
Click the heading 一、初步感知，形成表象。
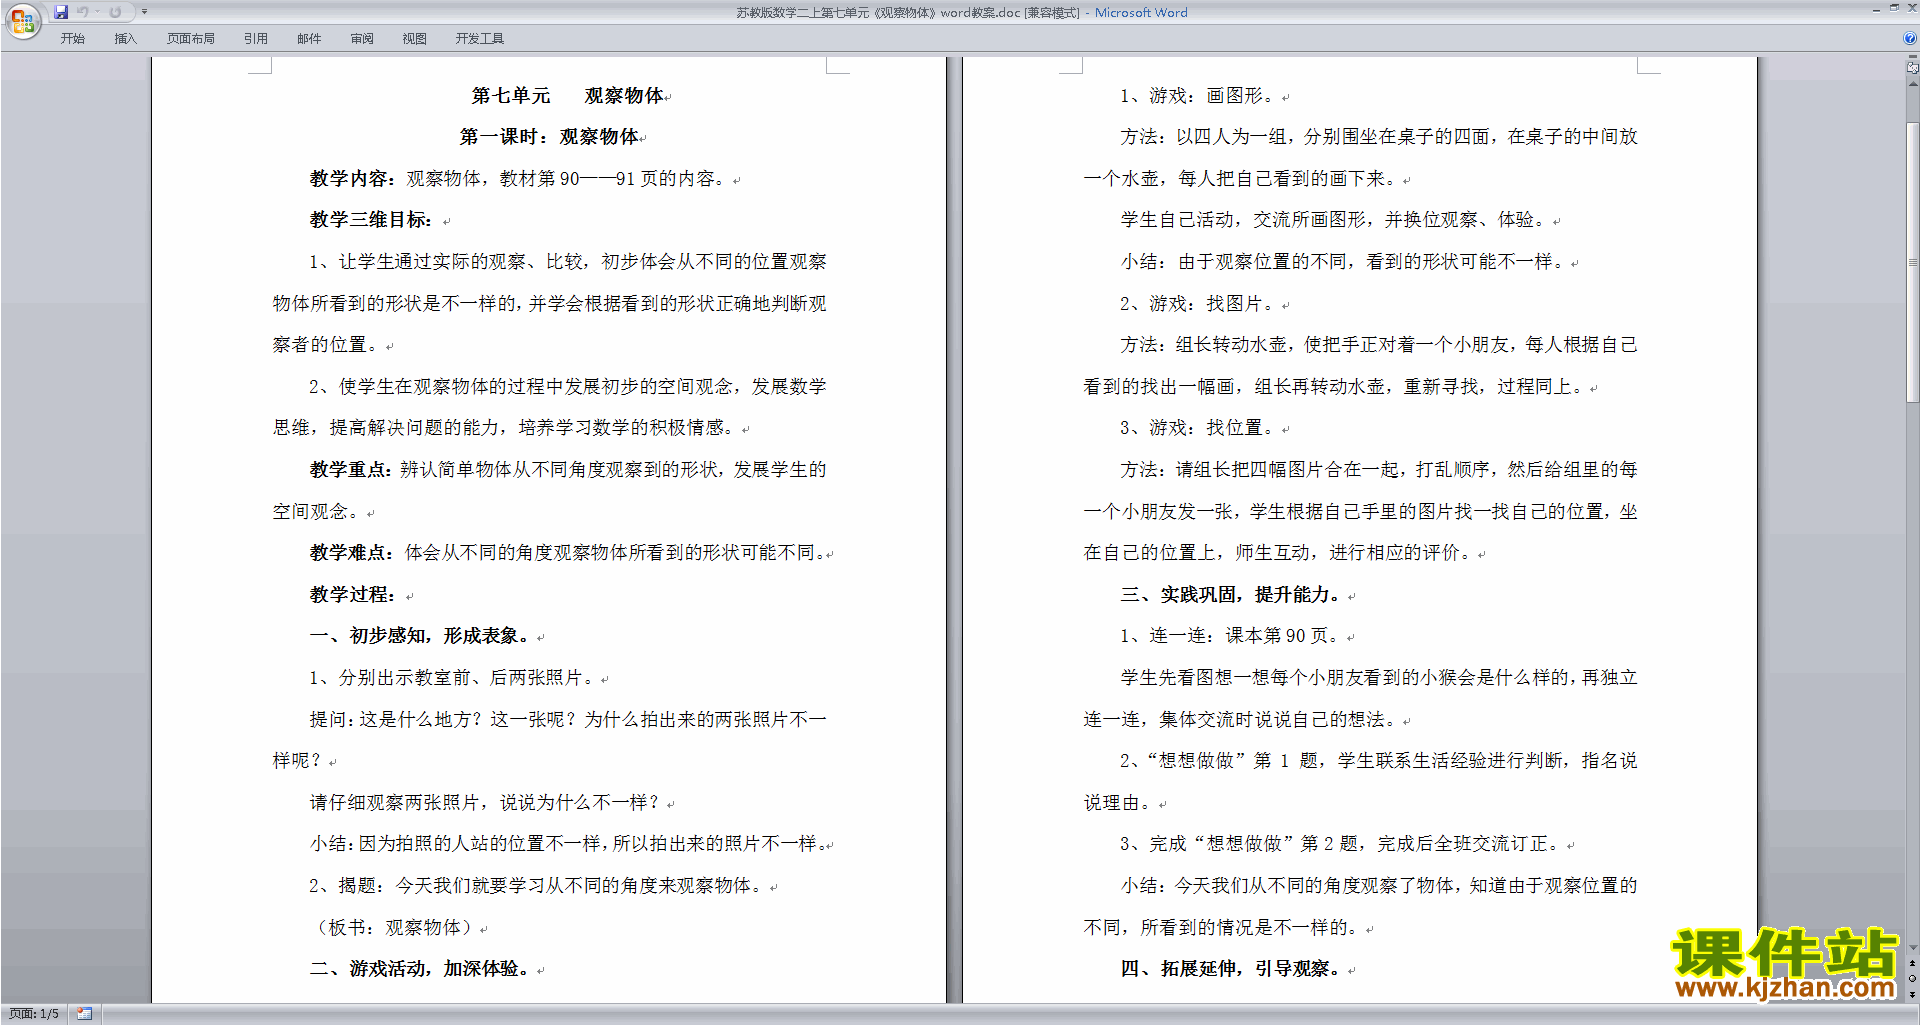click(420, 636)
